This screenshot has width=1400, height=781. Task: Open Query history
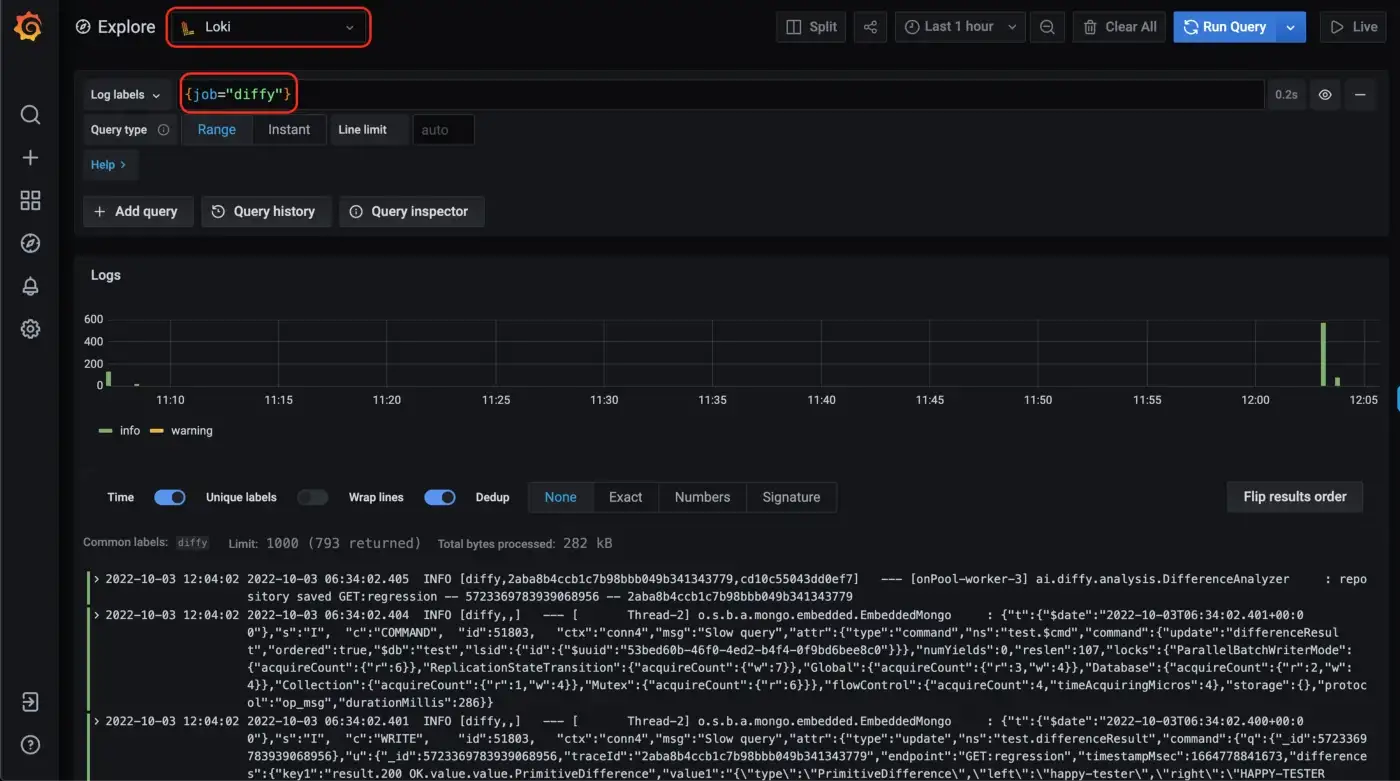(266, 211)
